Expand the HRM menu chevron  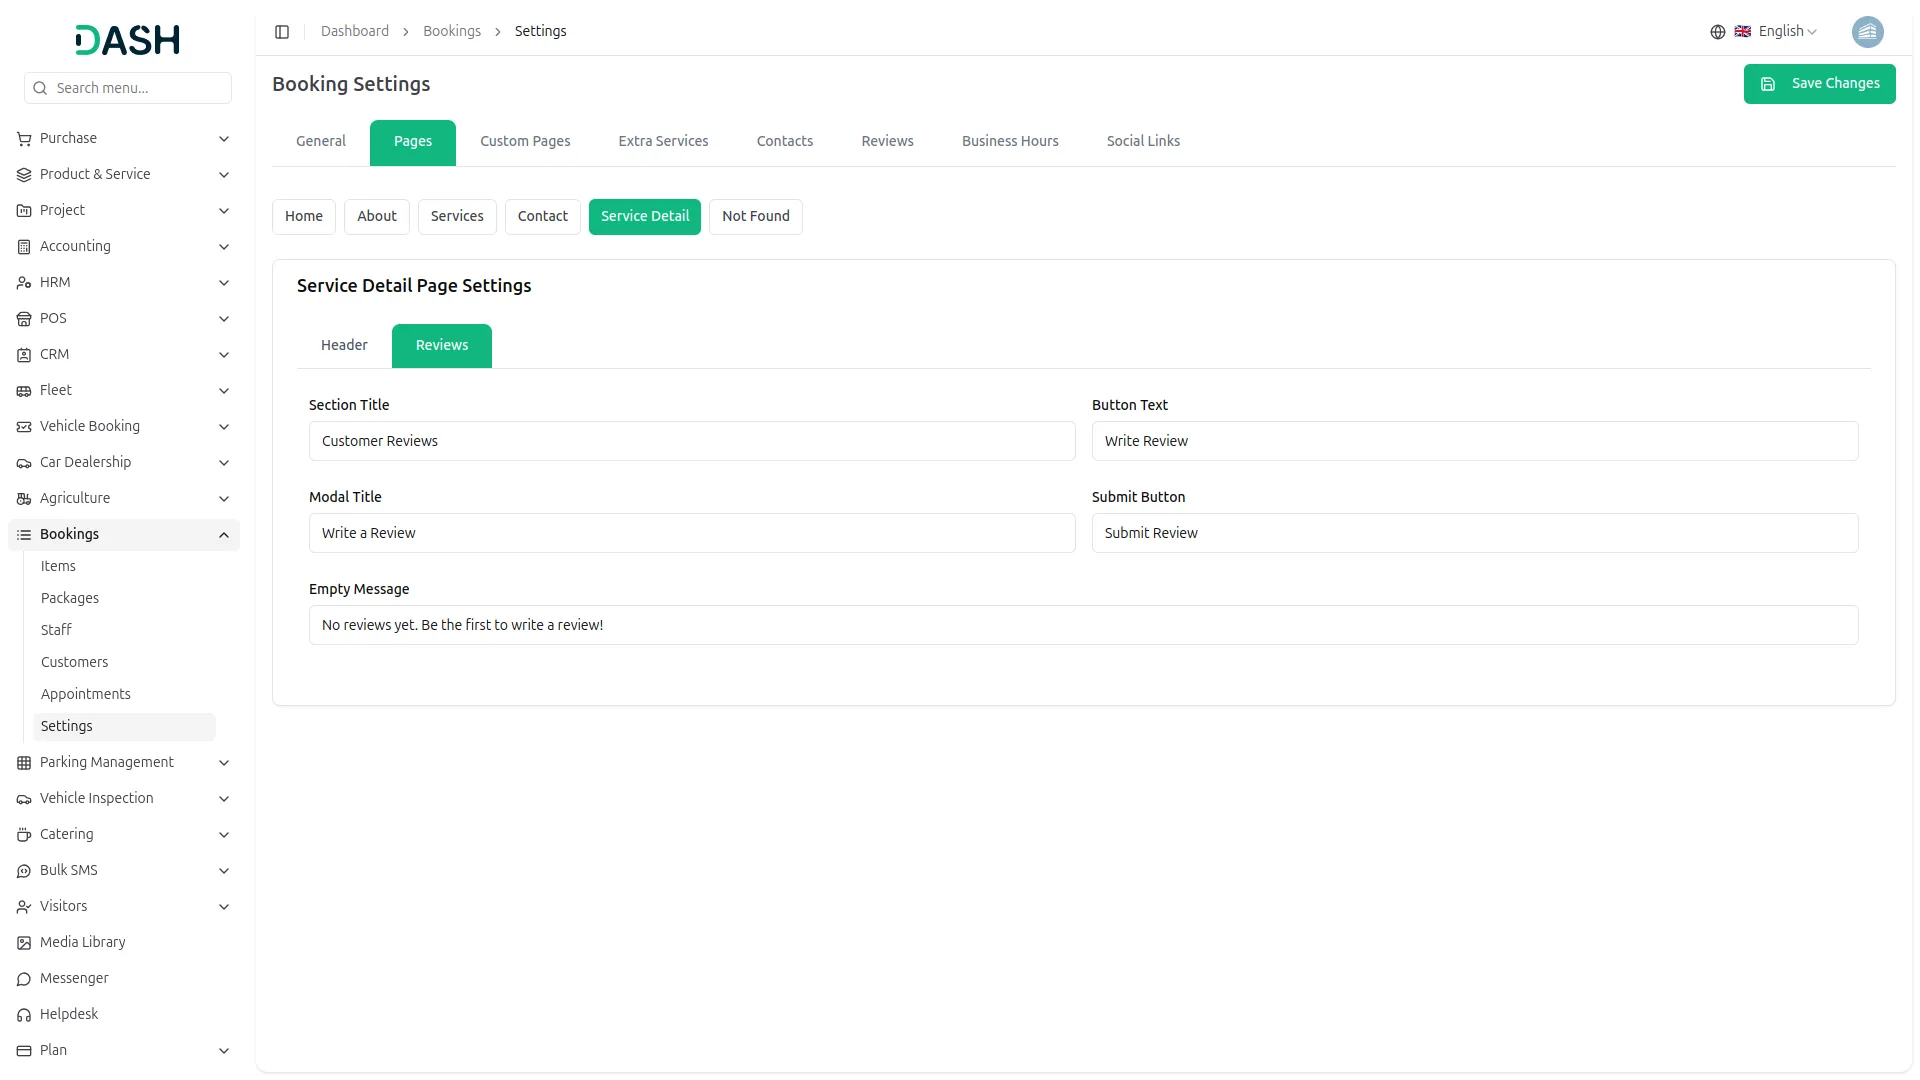pos(224,283)
